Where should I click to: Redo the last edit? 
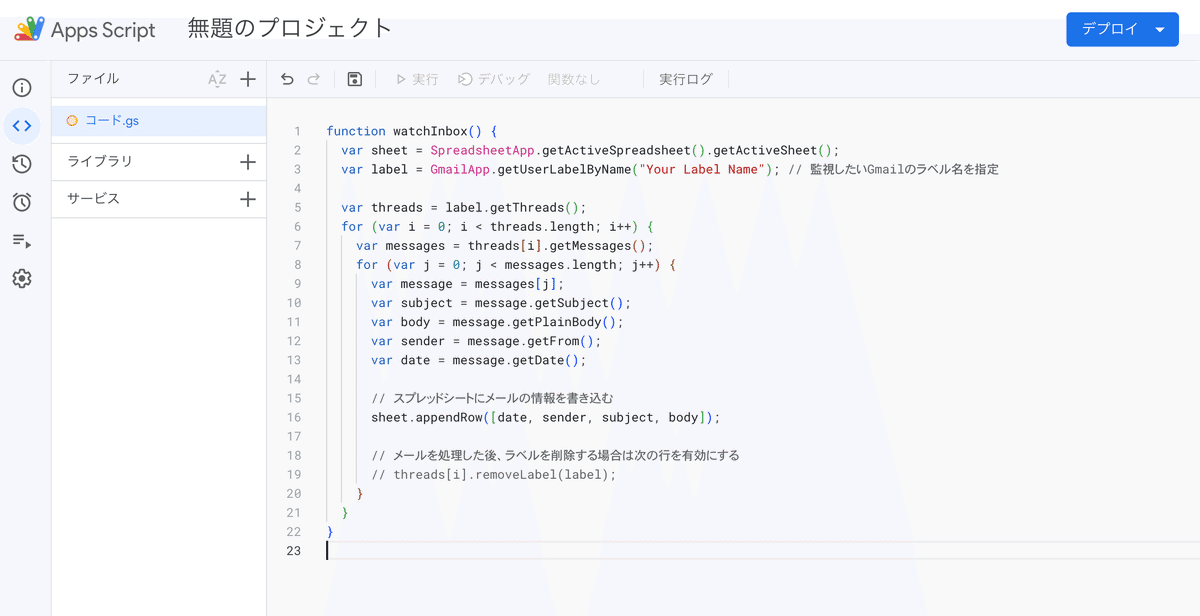(315, 78)
